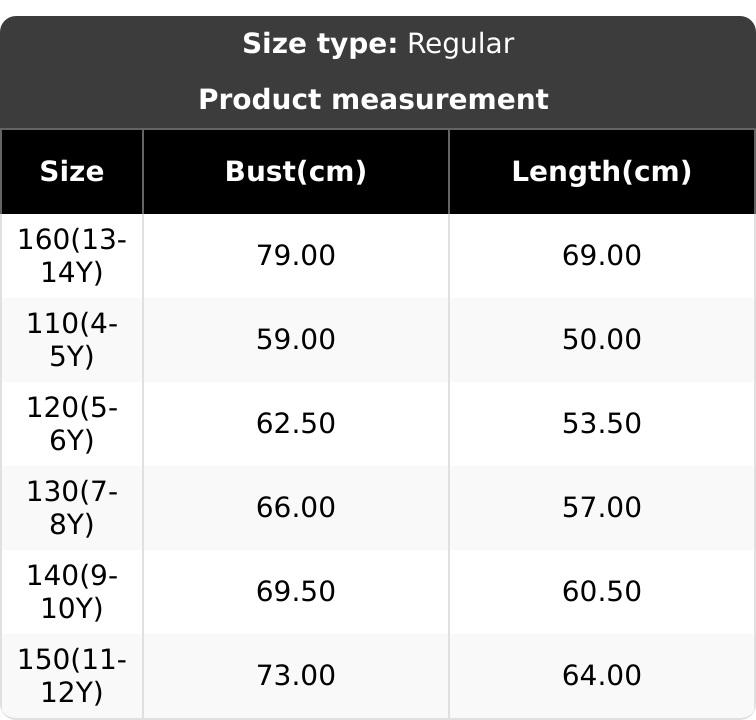Click the 160(13-14Y) size cell
This screenshot has height=720, width=756.
(72, 256)
